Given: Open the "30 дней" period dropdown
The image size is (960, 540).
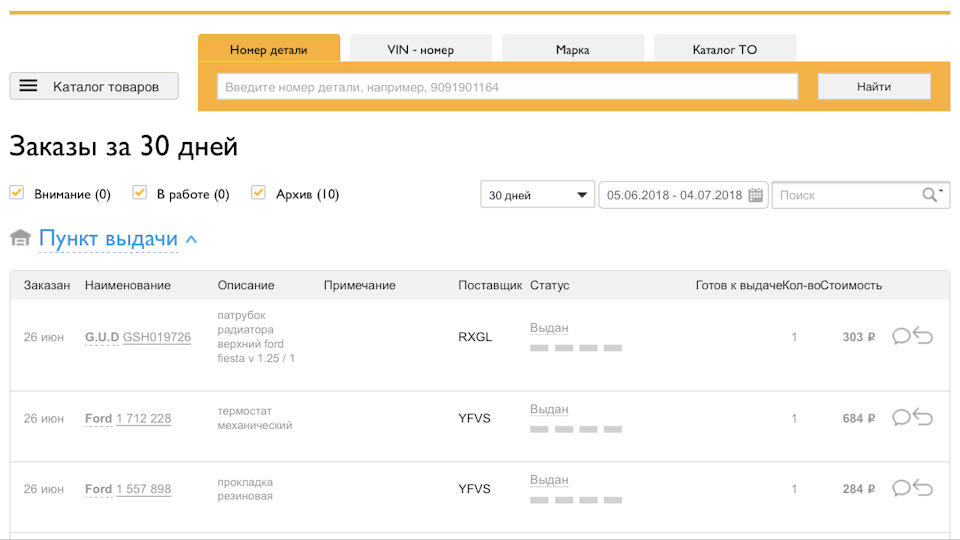Looking at the screenshot, I should point(537,195).
